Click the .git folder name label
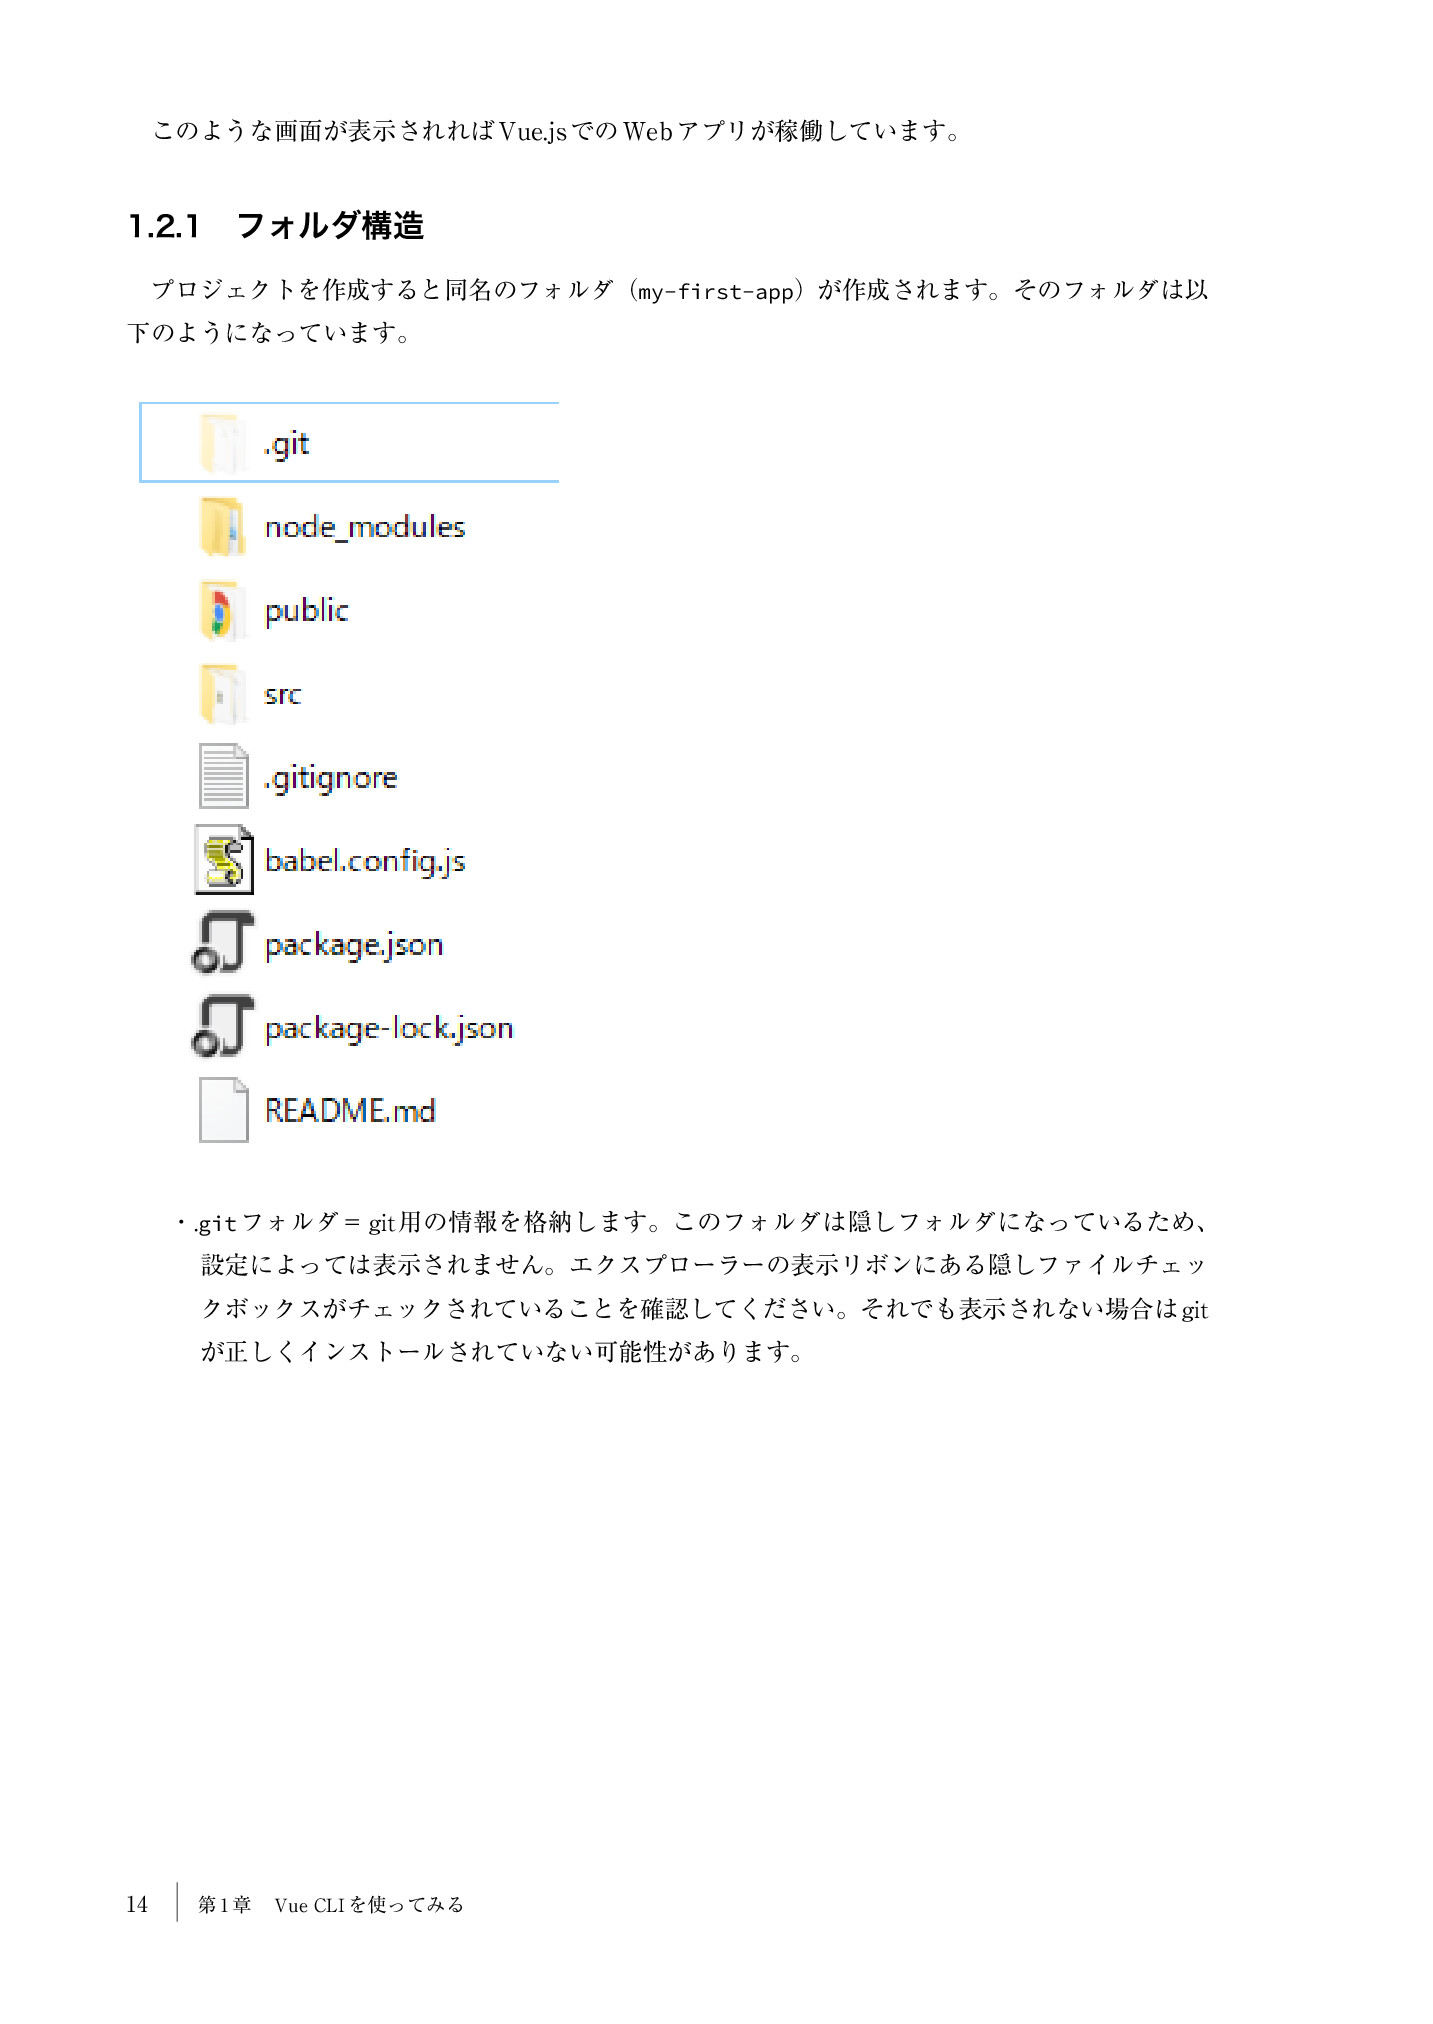Screen dimensions: 1433x2024 pyautogui.click(x=286, y=444)
